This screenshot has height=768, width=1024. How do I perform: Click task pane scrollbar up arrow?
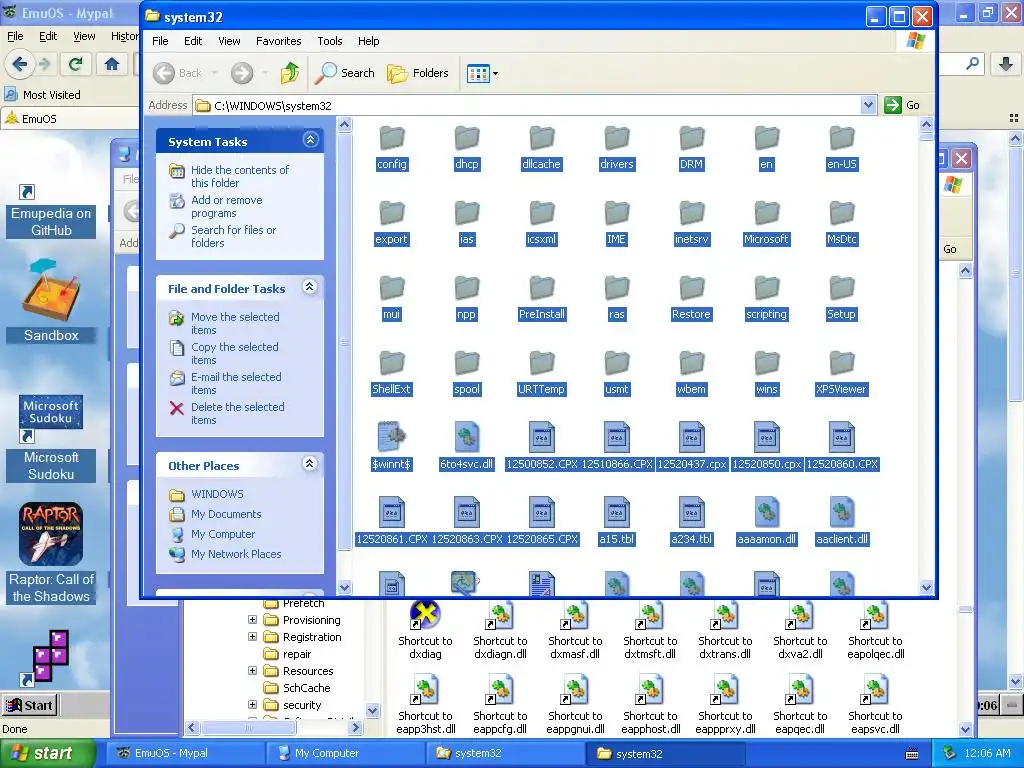(344, 124)
